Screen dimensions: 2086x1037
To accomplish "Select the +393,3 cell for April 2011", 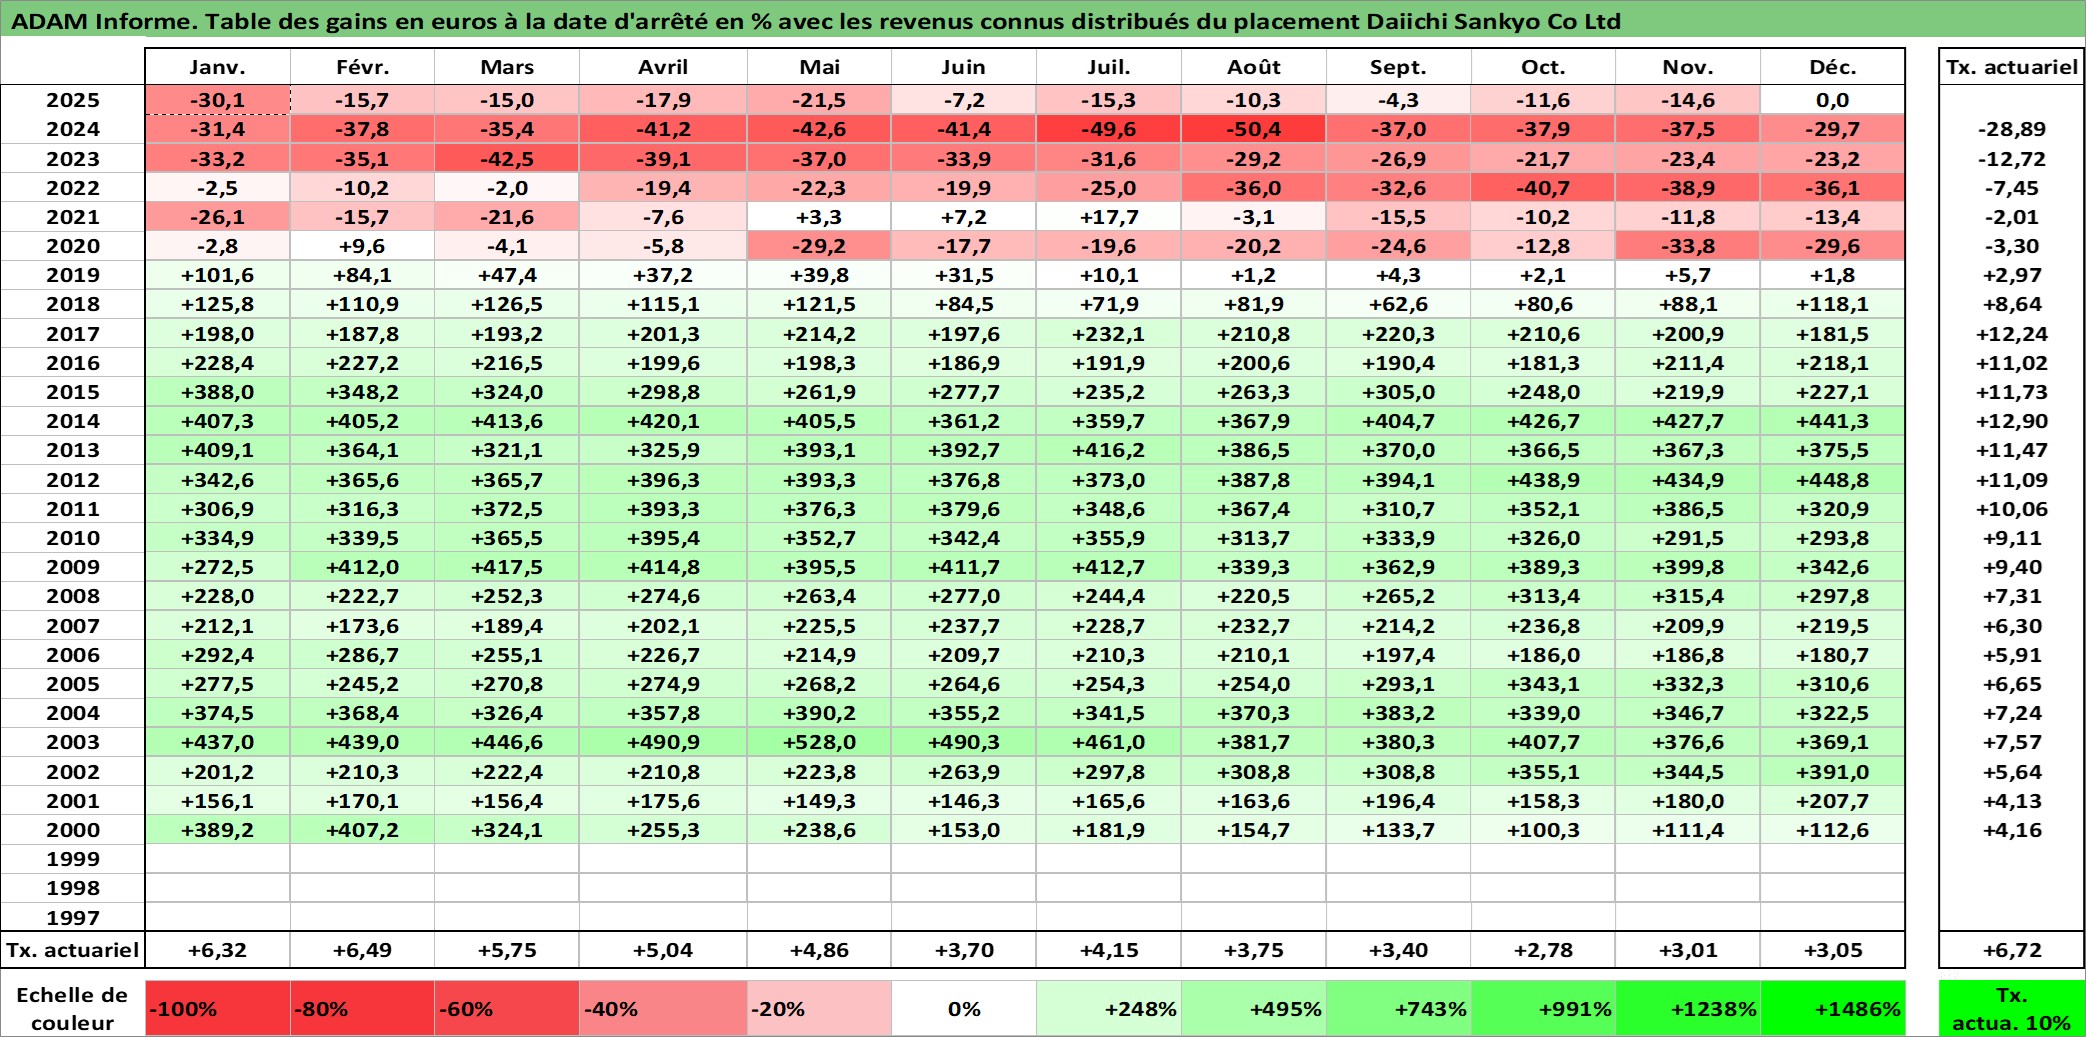I will point(663,509).
